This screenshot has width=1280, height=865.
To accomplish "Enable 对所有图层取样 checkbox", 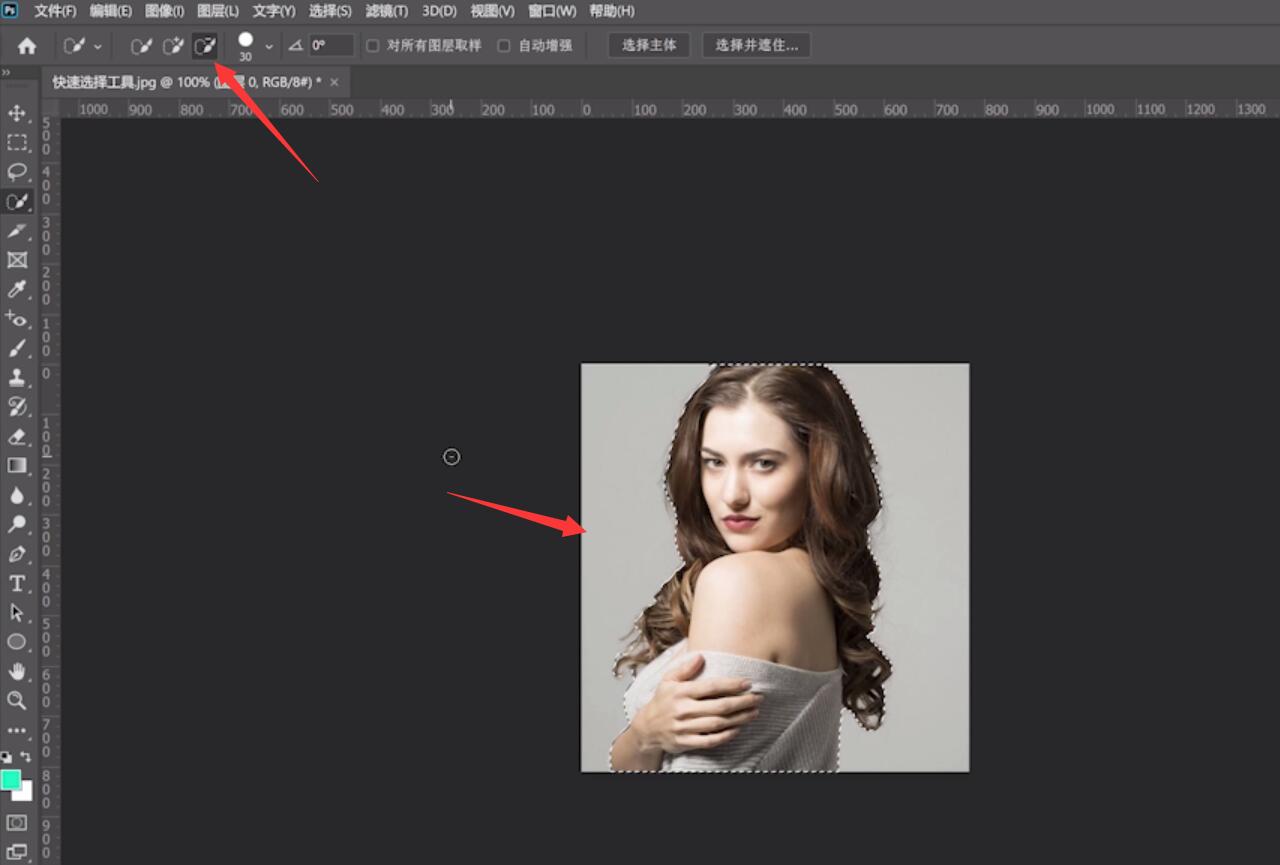I will (373, 46).
